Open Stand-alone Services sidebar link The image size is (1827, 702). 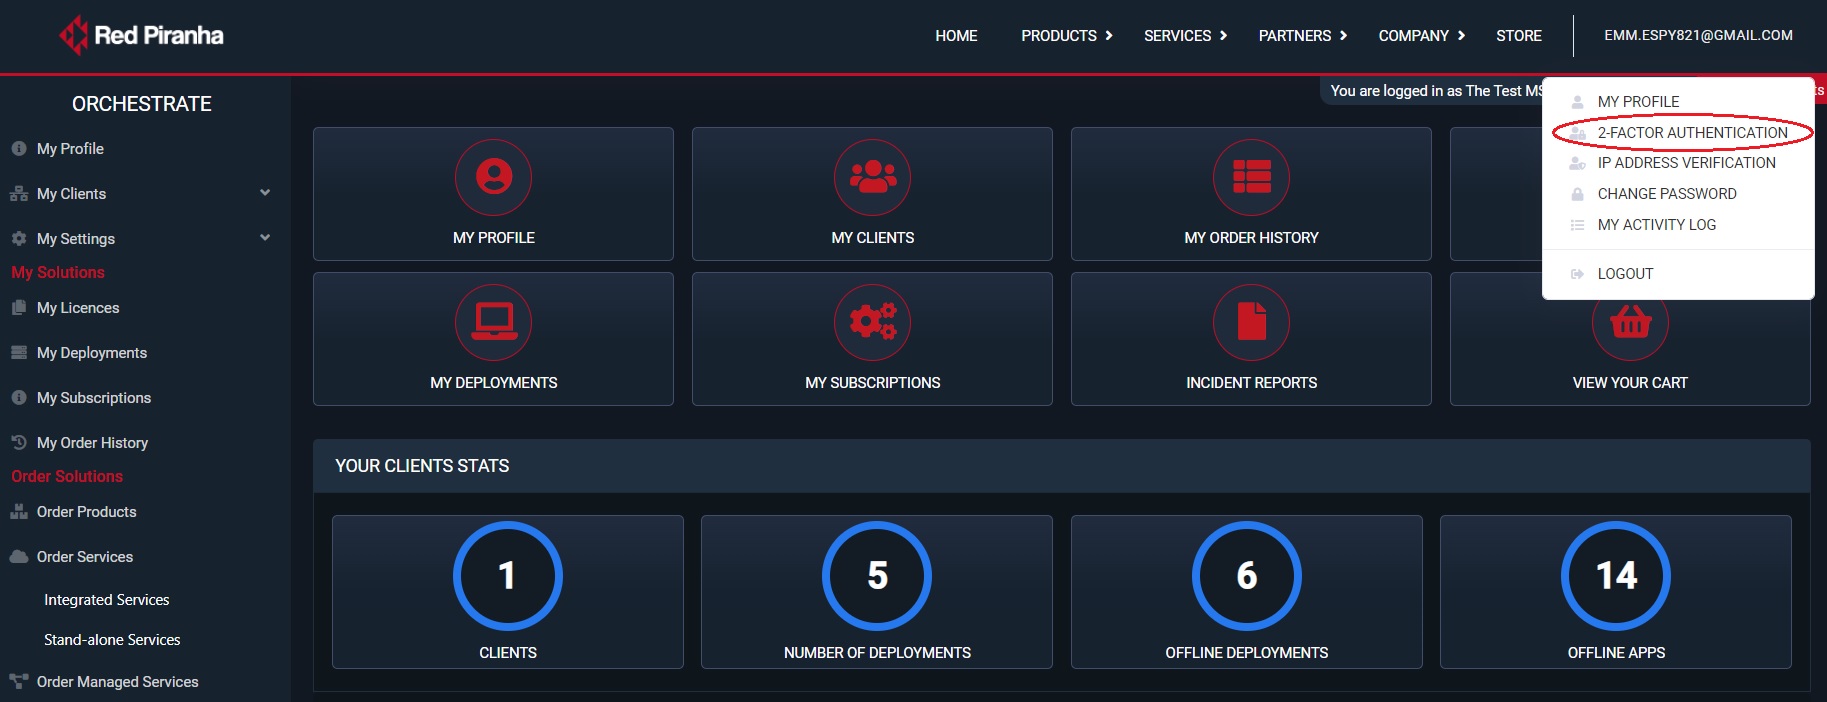point(112,640)
